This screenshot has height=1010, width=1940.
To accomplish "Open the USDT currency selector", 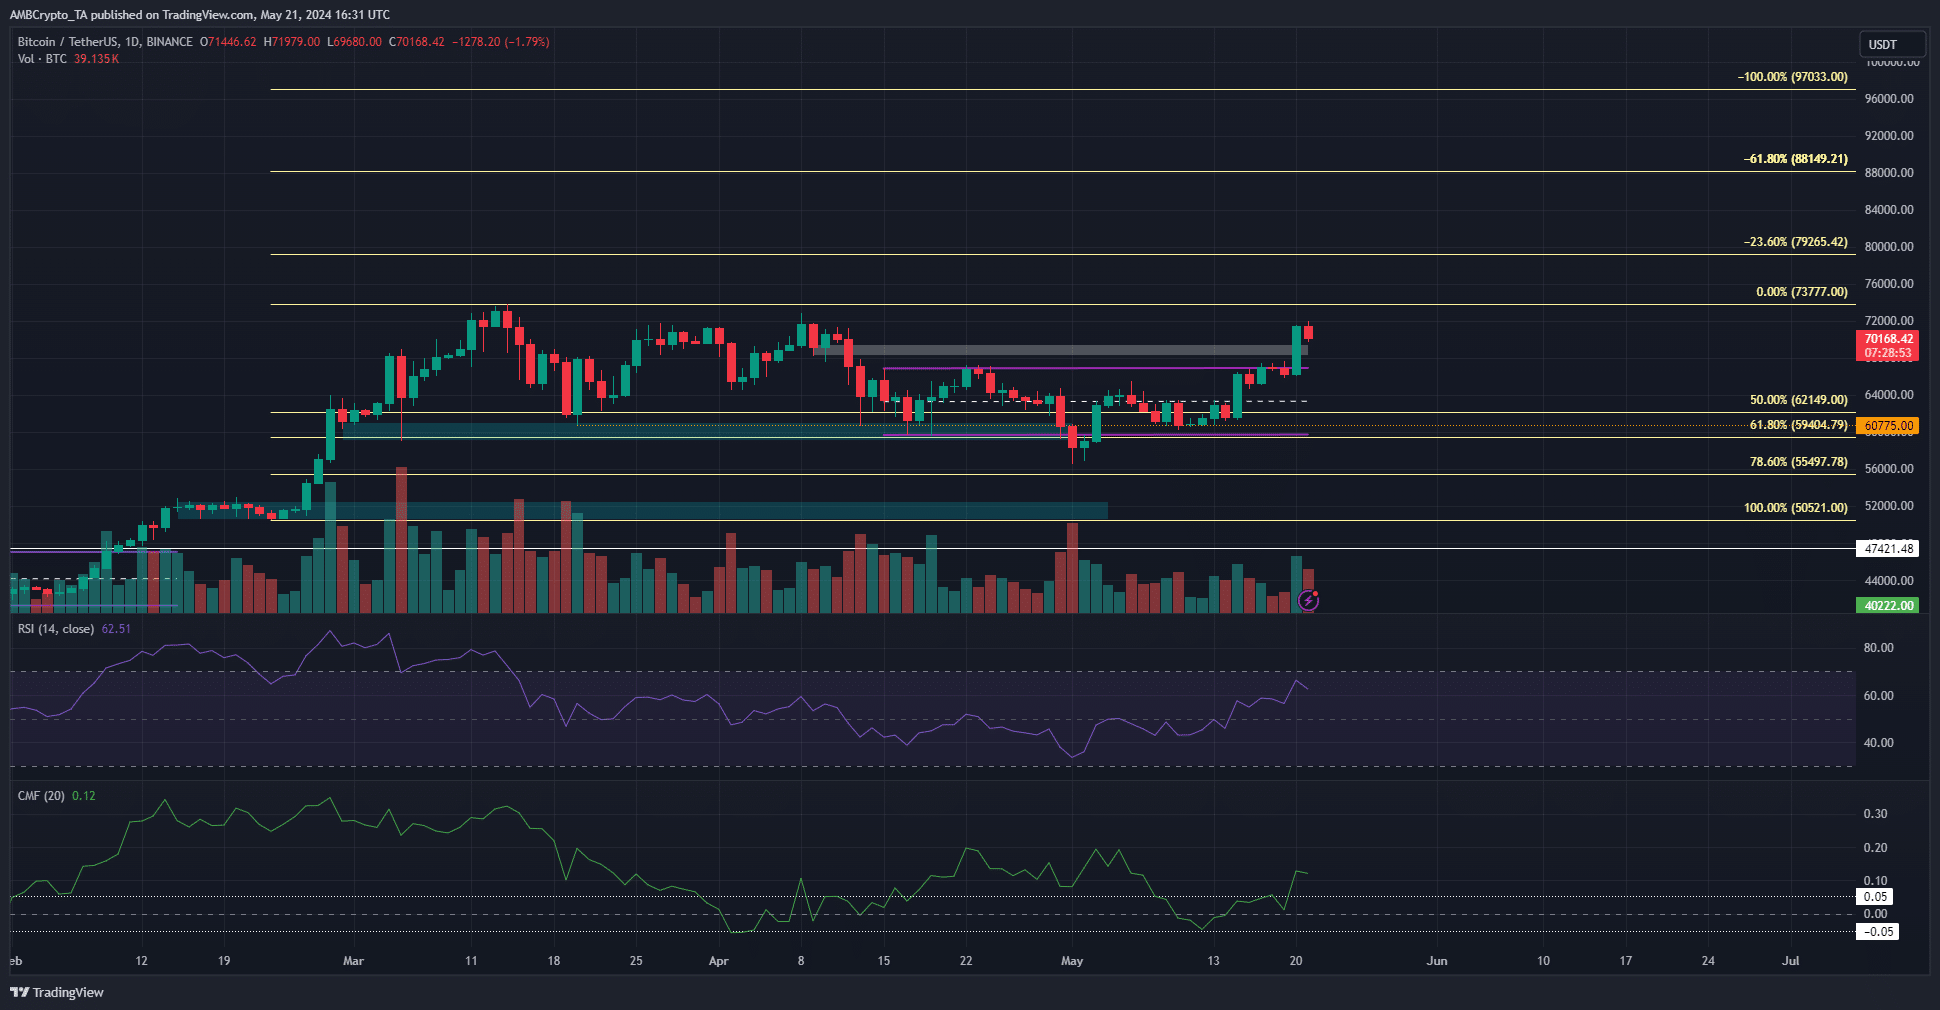I will tap(1892, 44).
